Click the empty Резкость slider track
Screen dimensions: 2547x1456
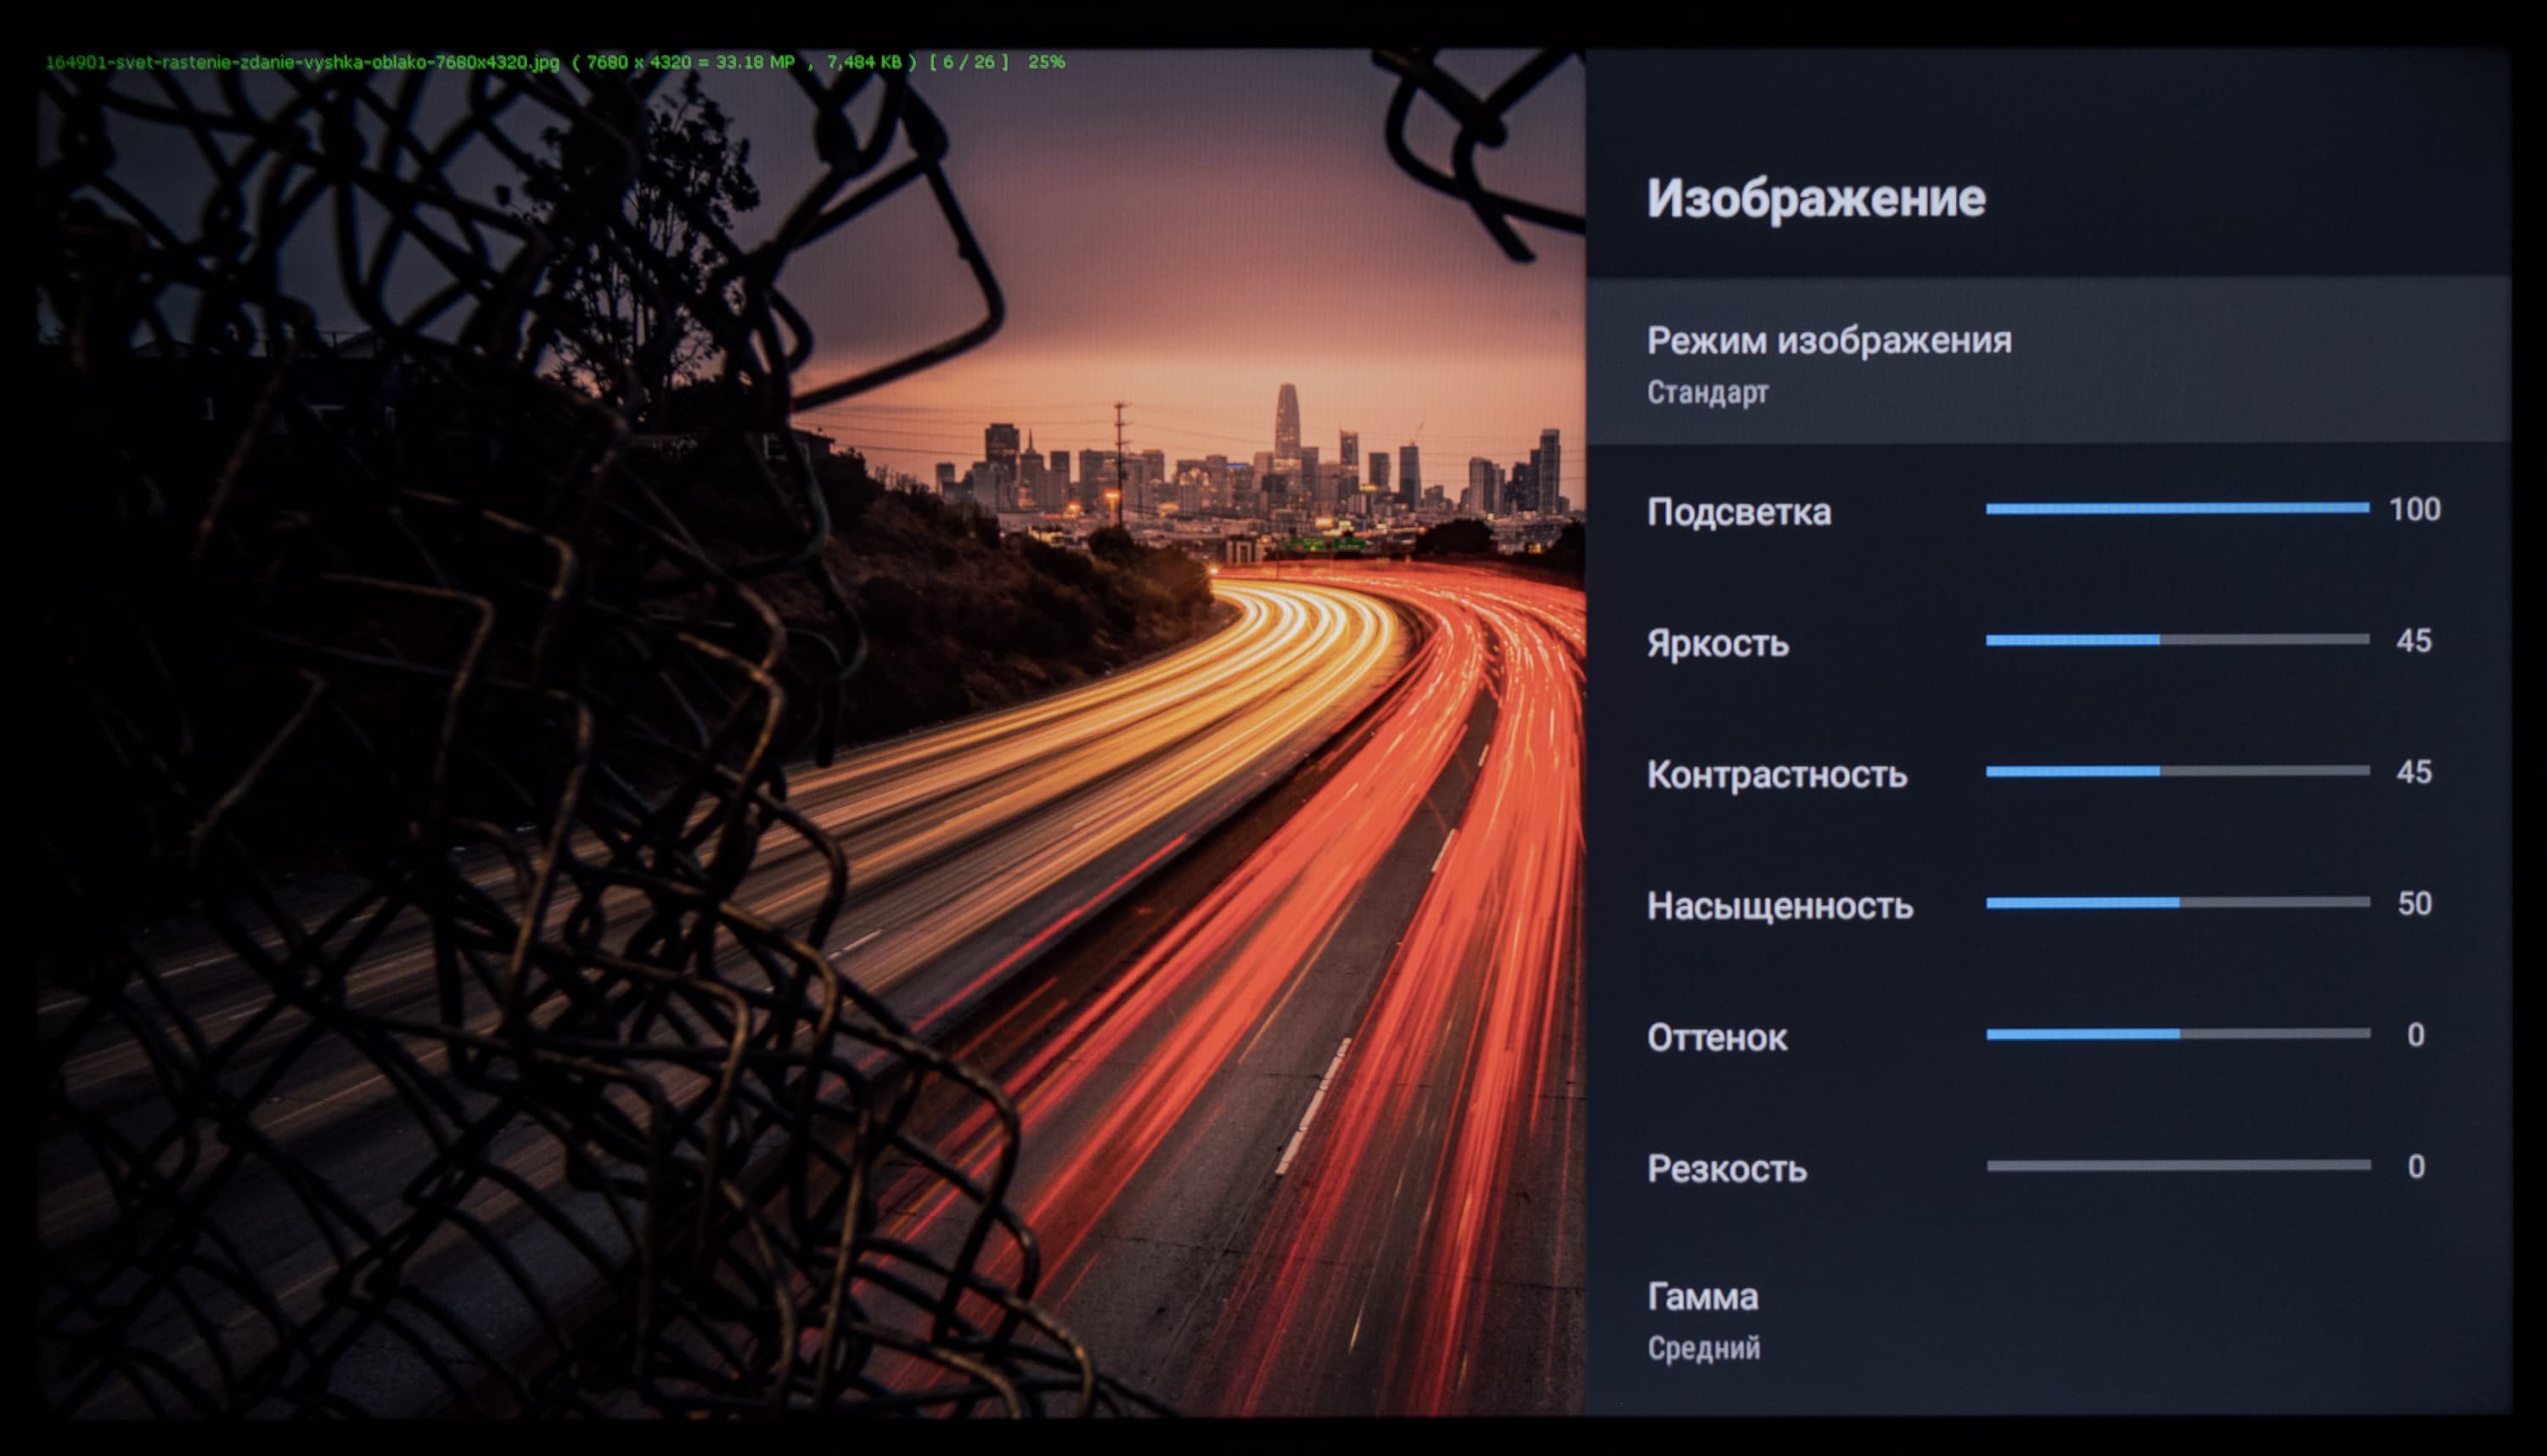pos(2176,1166)
